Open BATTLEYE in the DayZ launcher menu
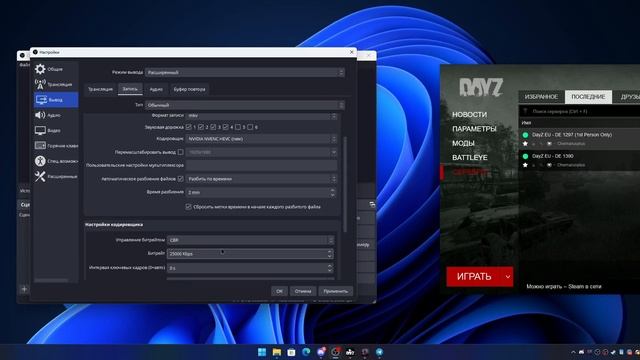This screenshot has height=360, width=640. (x=470, y=158)
